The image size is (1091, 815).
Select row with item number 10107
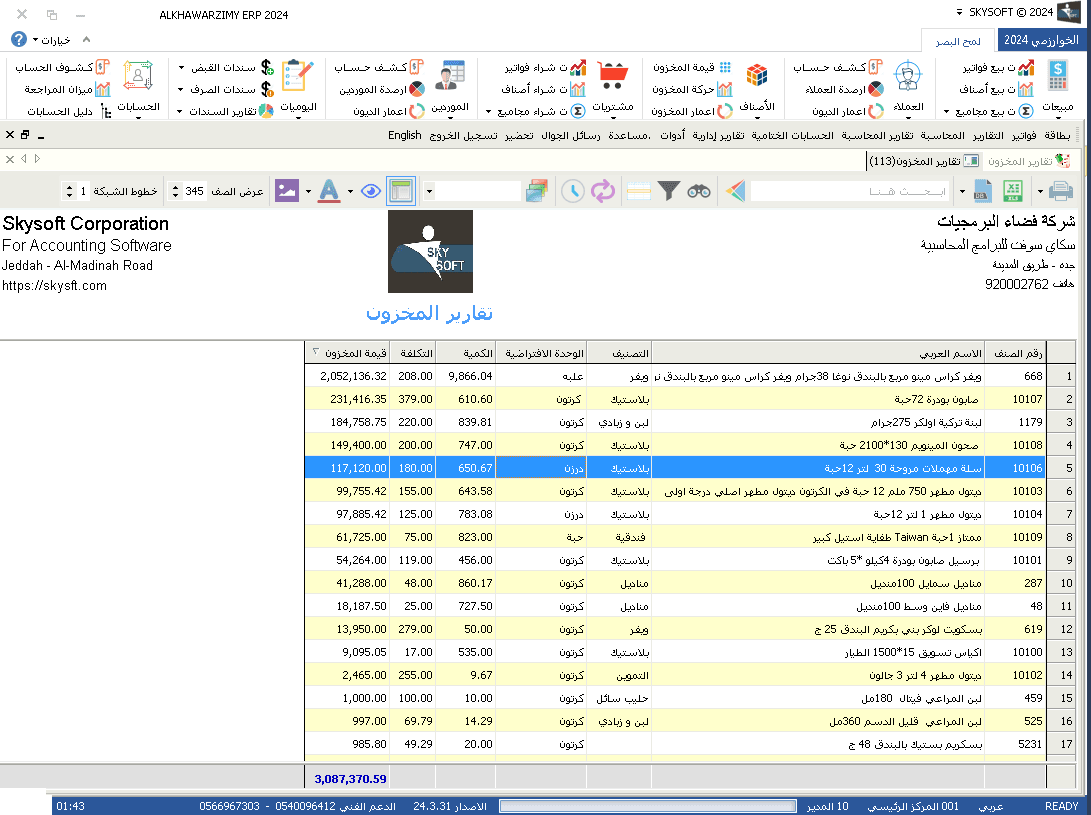pyautogui.click(x=675, y=399)
